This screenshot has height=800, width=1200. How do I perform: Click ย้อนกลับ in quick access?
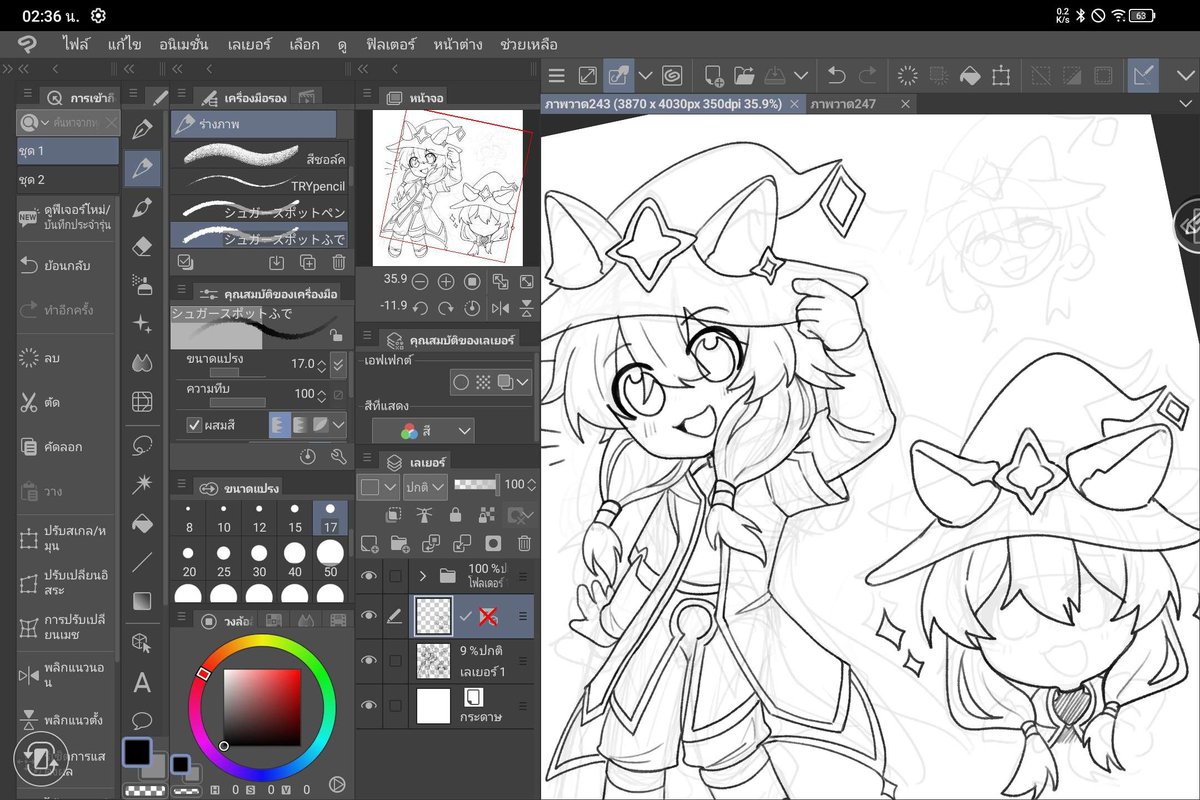pos(66,265)
